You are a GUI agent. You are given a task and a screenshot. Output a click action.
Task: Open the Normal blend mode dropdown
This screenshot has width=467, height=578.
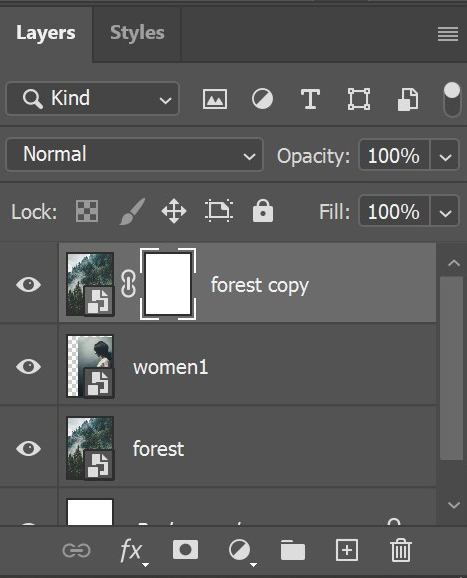pyautogui.click(x=135, y=154)
